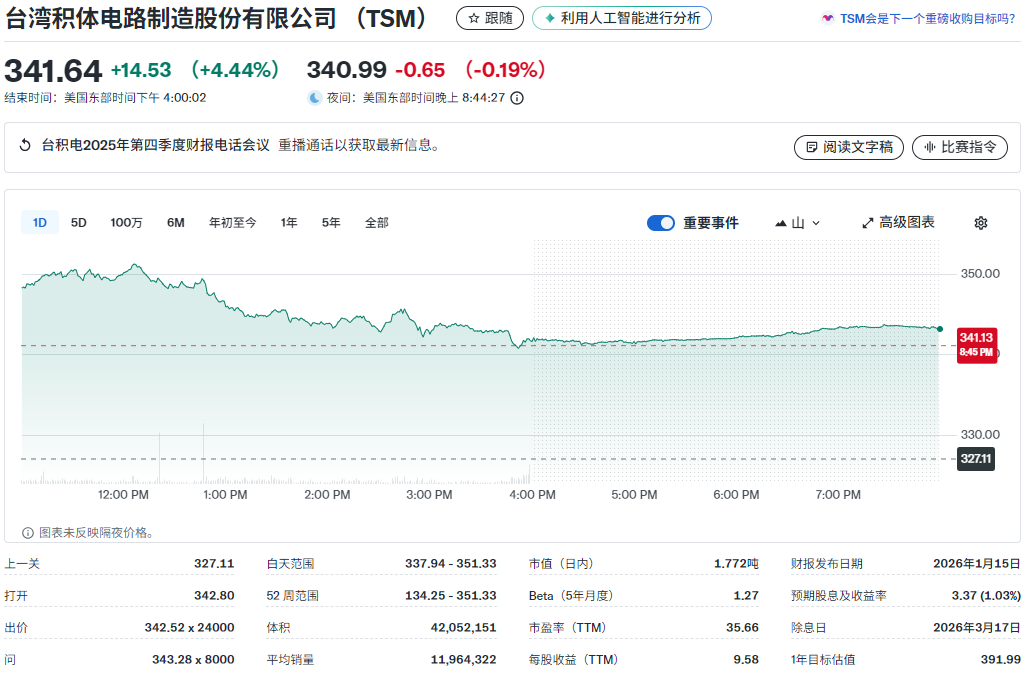Click the expand arrows icon beside 高级图表
This screenshot has width=1035, height=674.
[867, 222]
